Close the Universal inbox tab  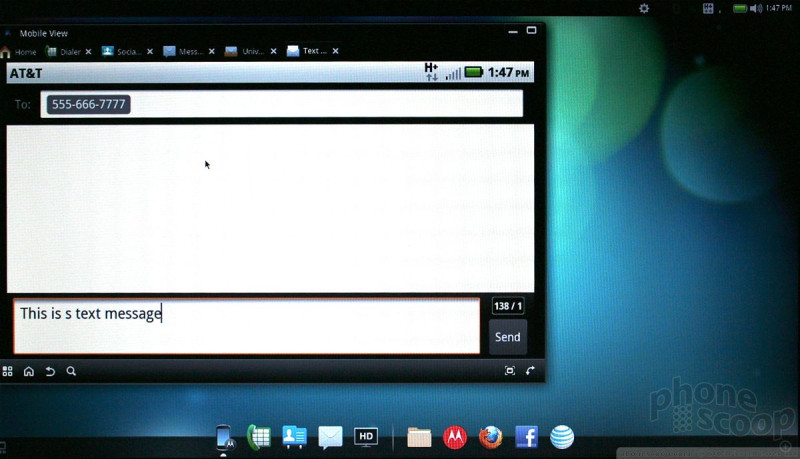(273, 52)
